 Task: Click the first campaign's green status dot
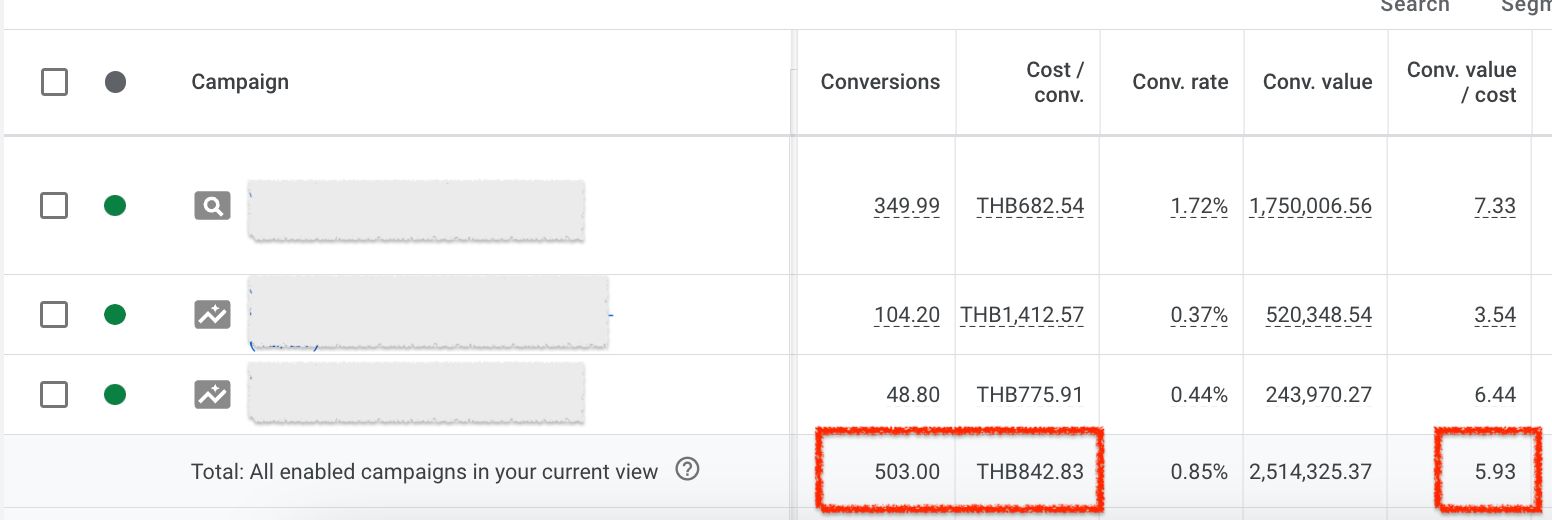[115, 206]
